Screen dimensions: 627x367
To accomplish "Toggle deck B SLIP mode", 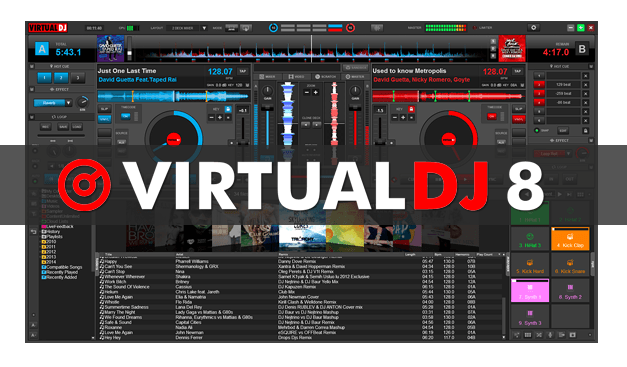I will click(519, 109).
